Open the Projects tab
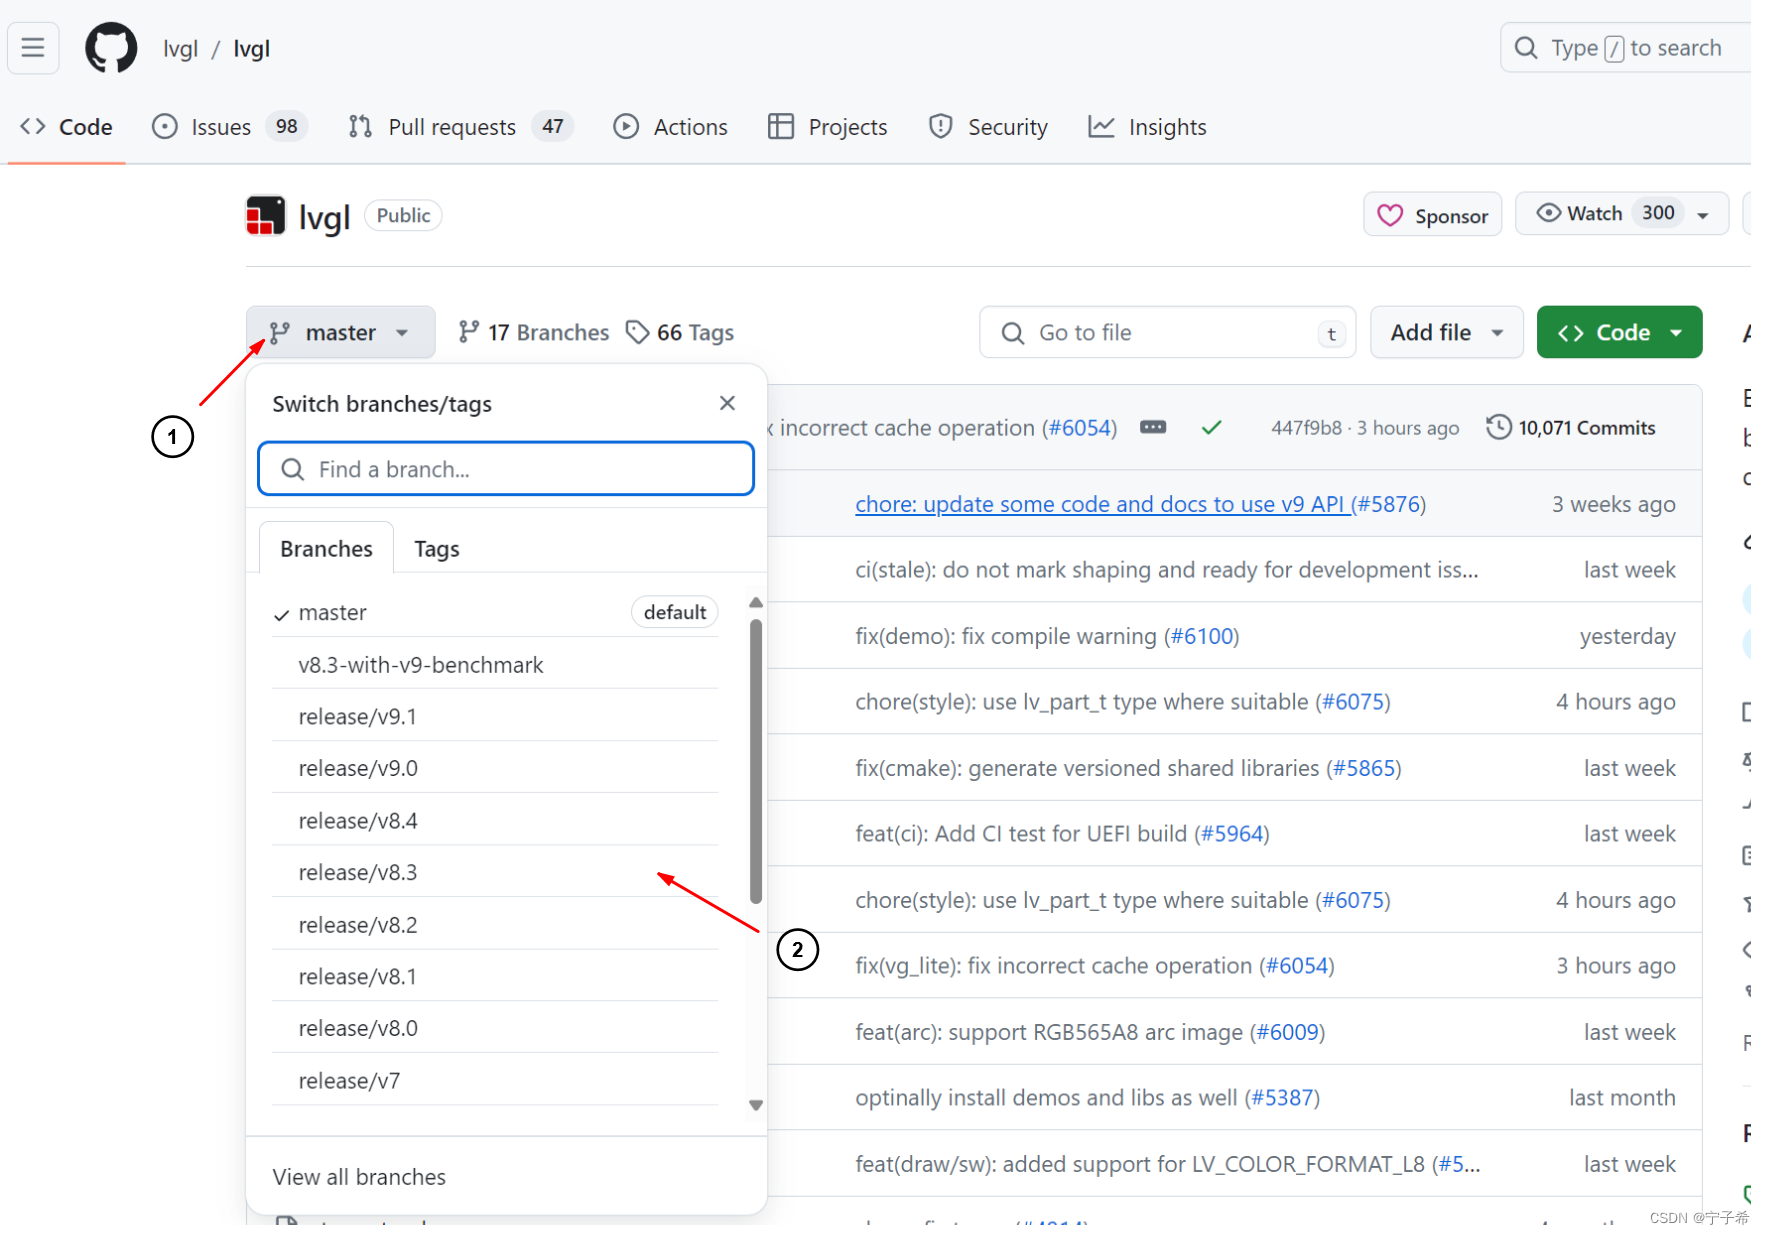Screen dimensions: 1765x1234 (828, 127)
